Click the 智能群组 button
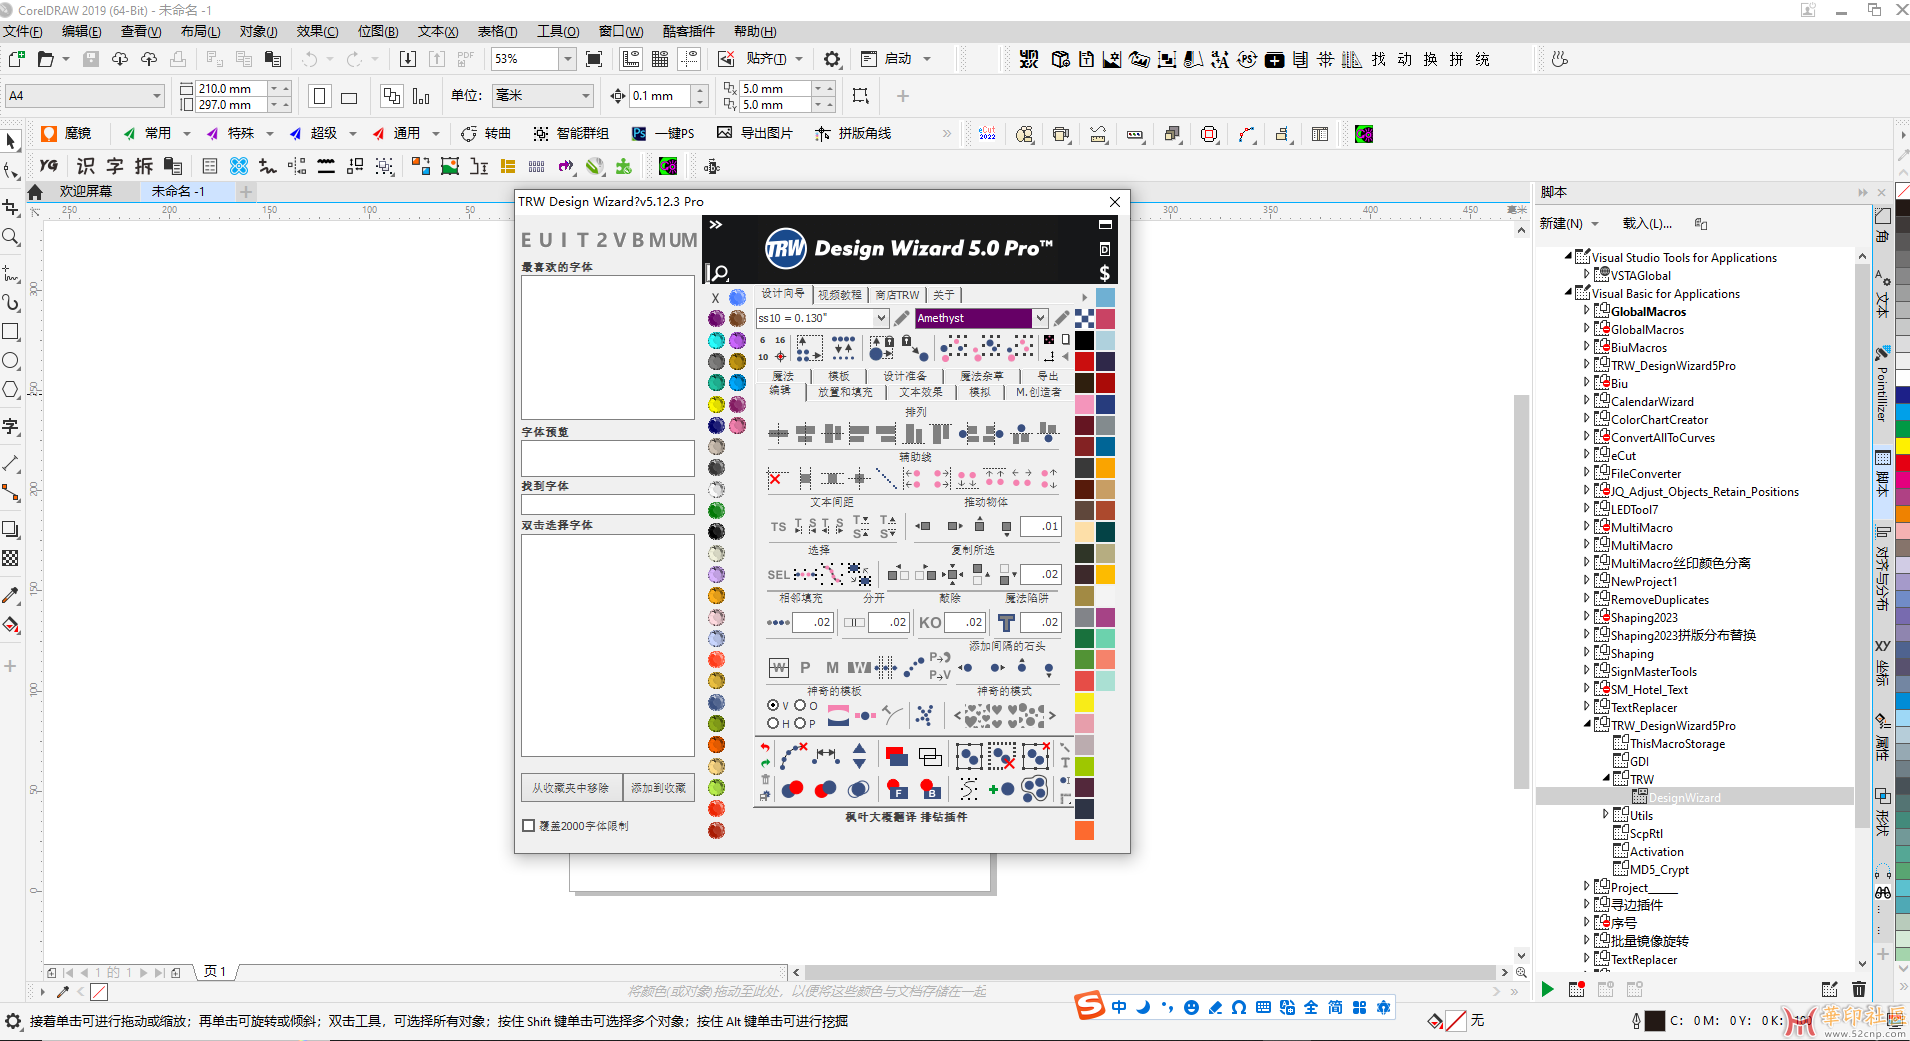Screen dimensions: 1910x1041 coord(570,133)
